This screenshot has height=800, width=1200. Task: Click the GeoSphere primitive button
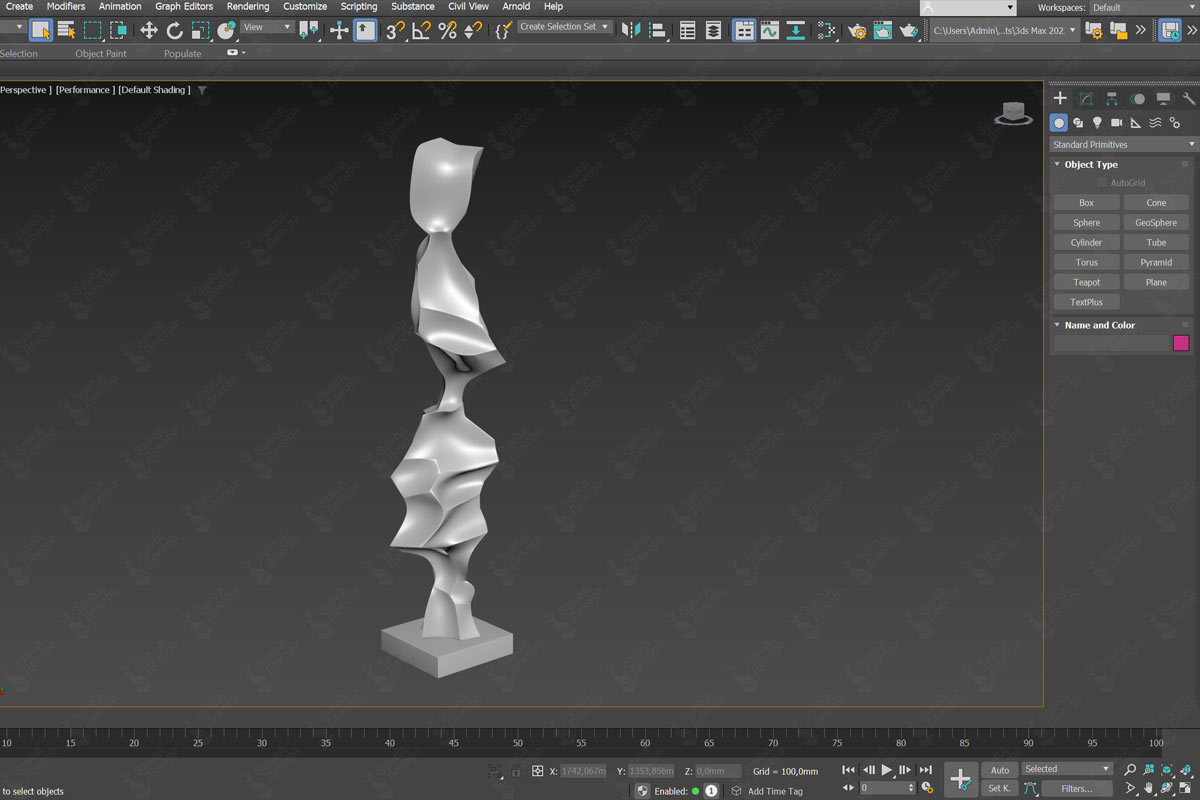tap(1156, 223)
